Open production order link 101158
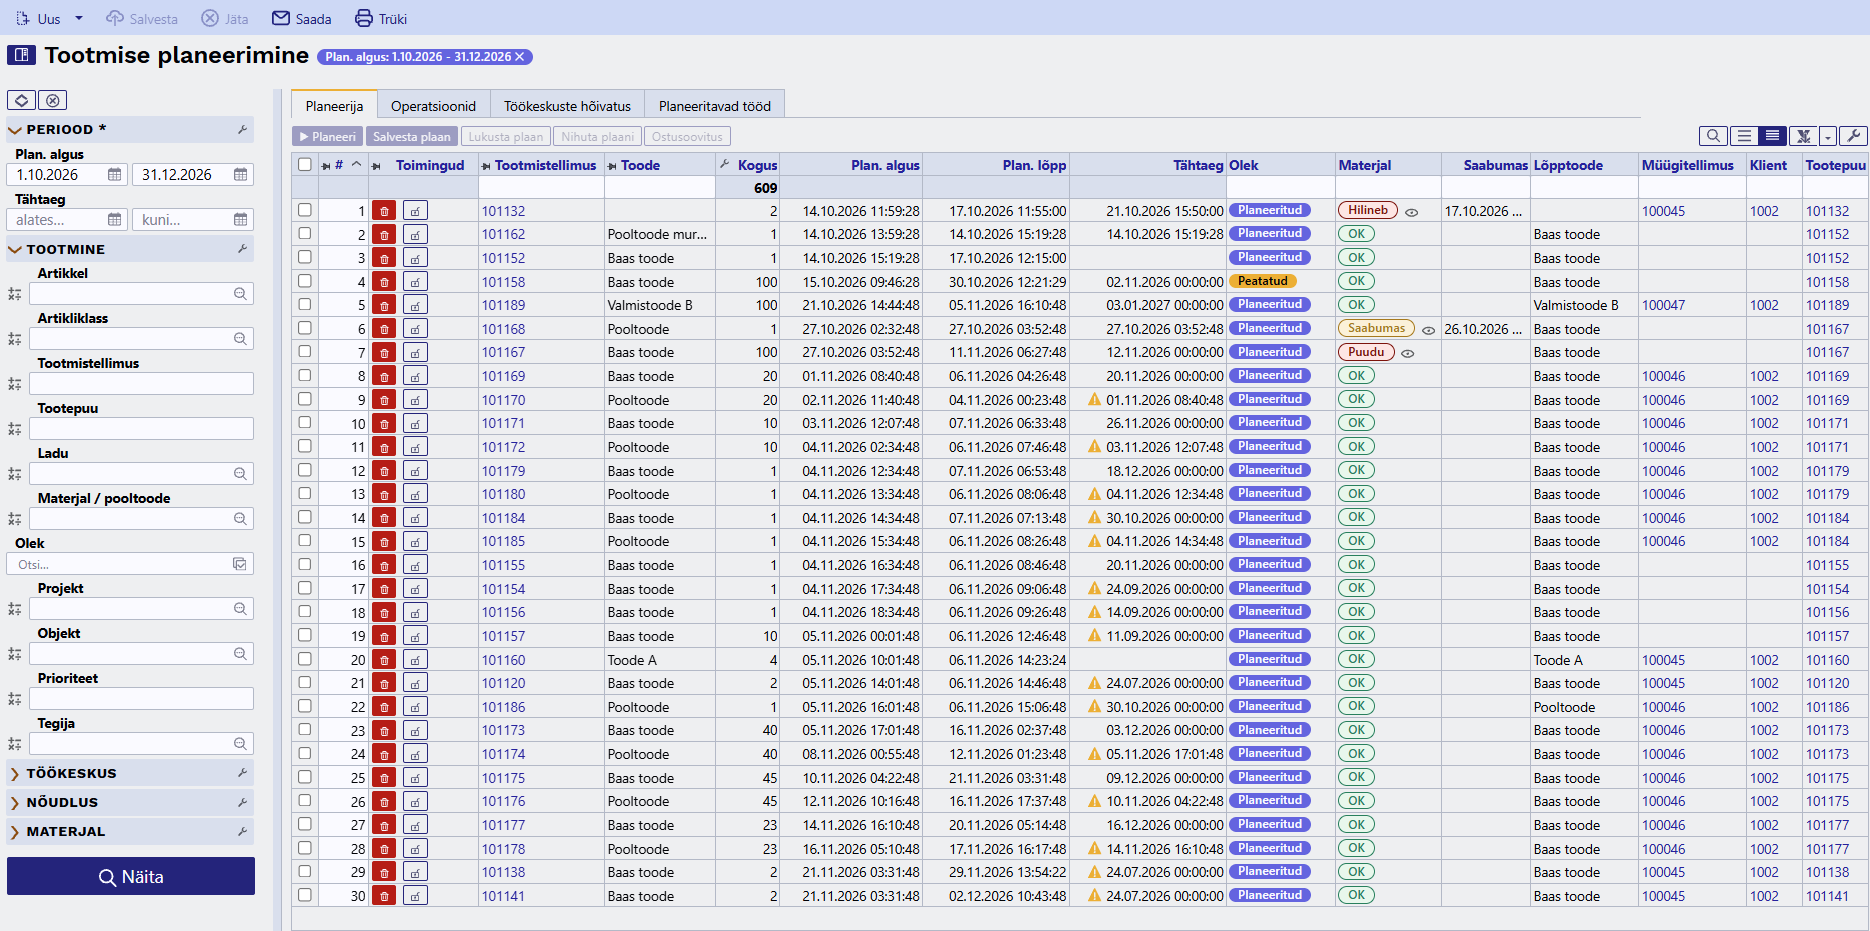Screen dimensions: 1870x931 point(503,282)
